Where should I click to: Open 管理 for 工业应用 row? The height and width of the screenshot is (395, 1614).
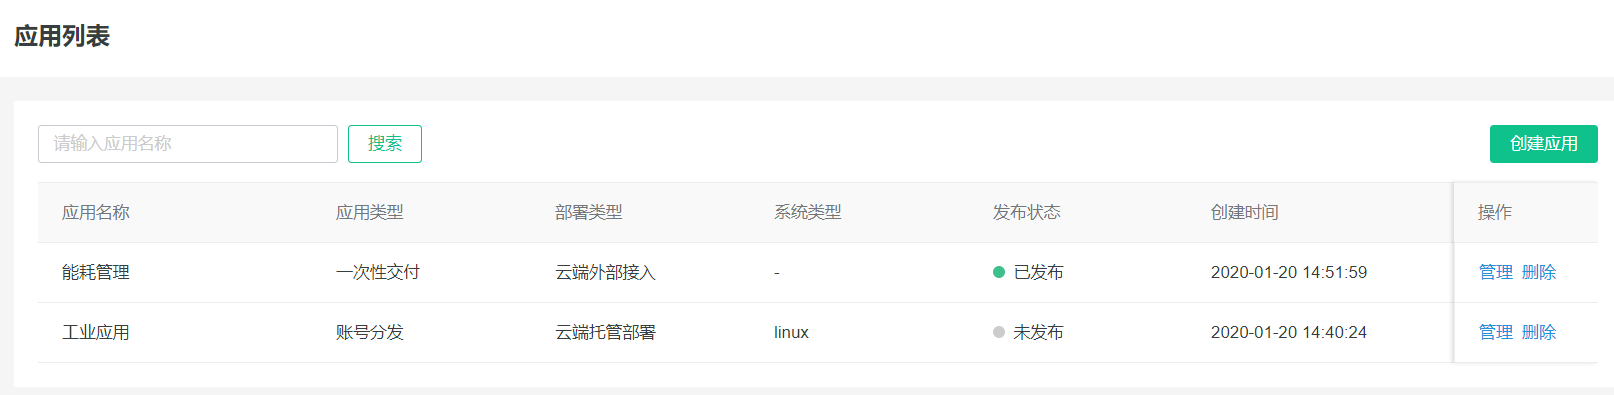point(1496,332)
